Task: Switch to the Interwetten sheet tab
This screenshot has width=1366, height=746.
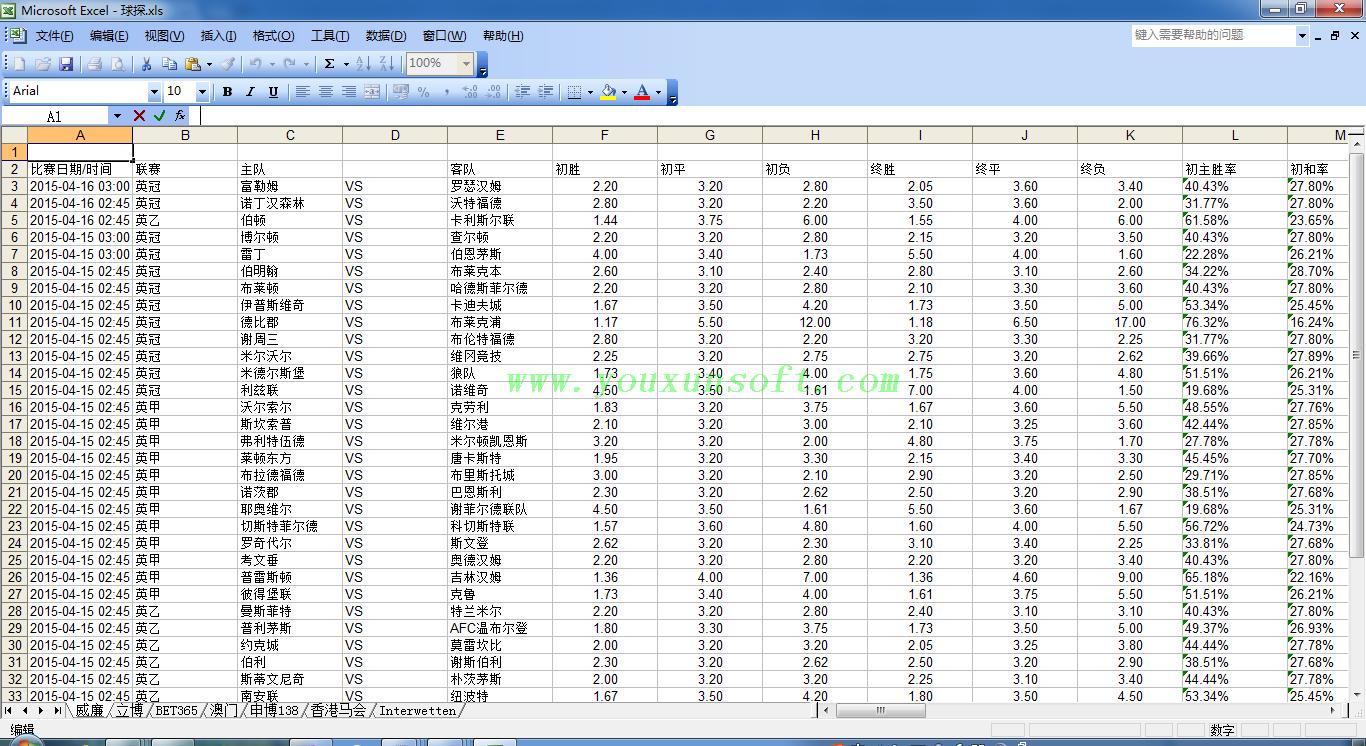Action: coord(417,711)
